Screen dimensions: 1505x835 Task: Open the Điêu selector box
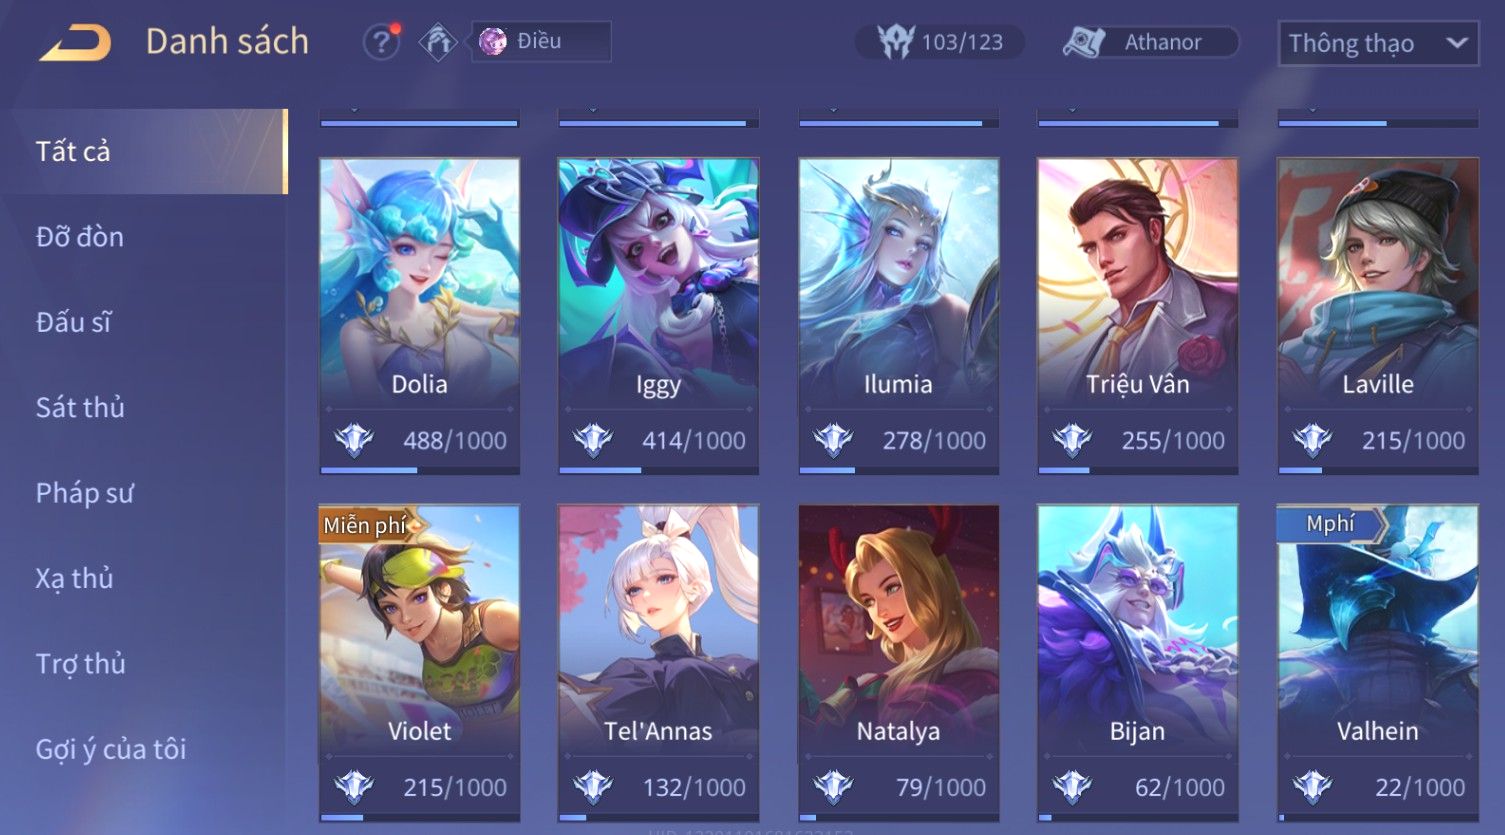[541, 42]
